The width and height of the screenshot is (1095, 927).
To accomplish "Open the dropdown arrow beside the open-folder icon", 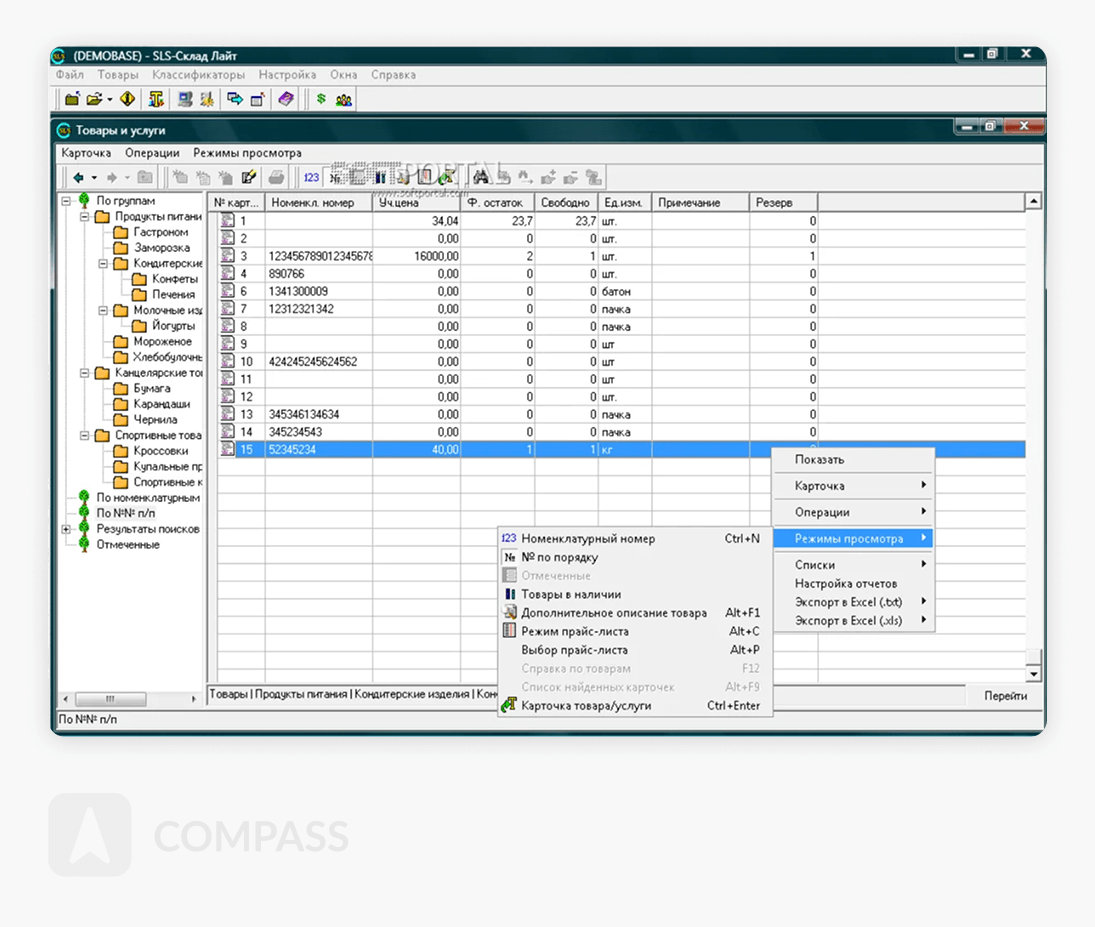I will pyautogui.click(x=109, y=99).
